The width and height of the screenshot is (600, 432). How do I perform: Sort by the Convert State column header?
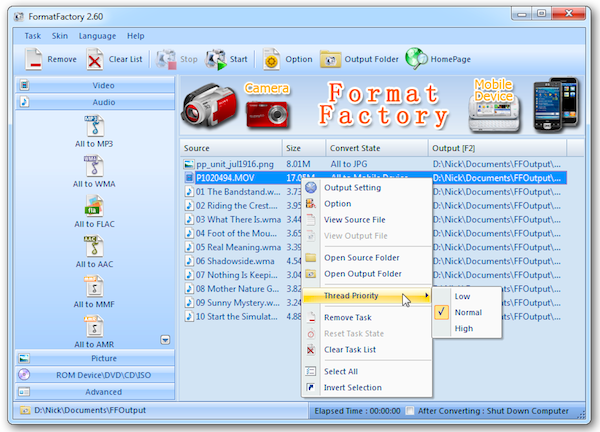[x=377, y=148]
